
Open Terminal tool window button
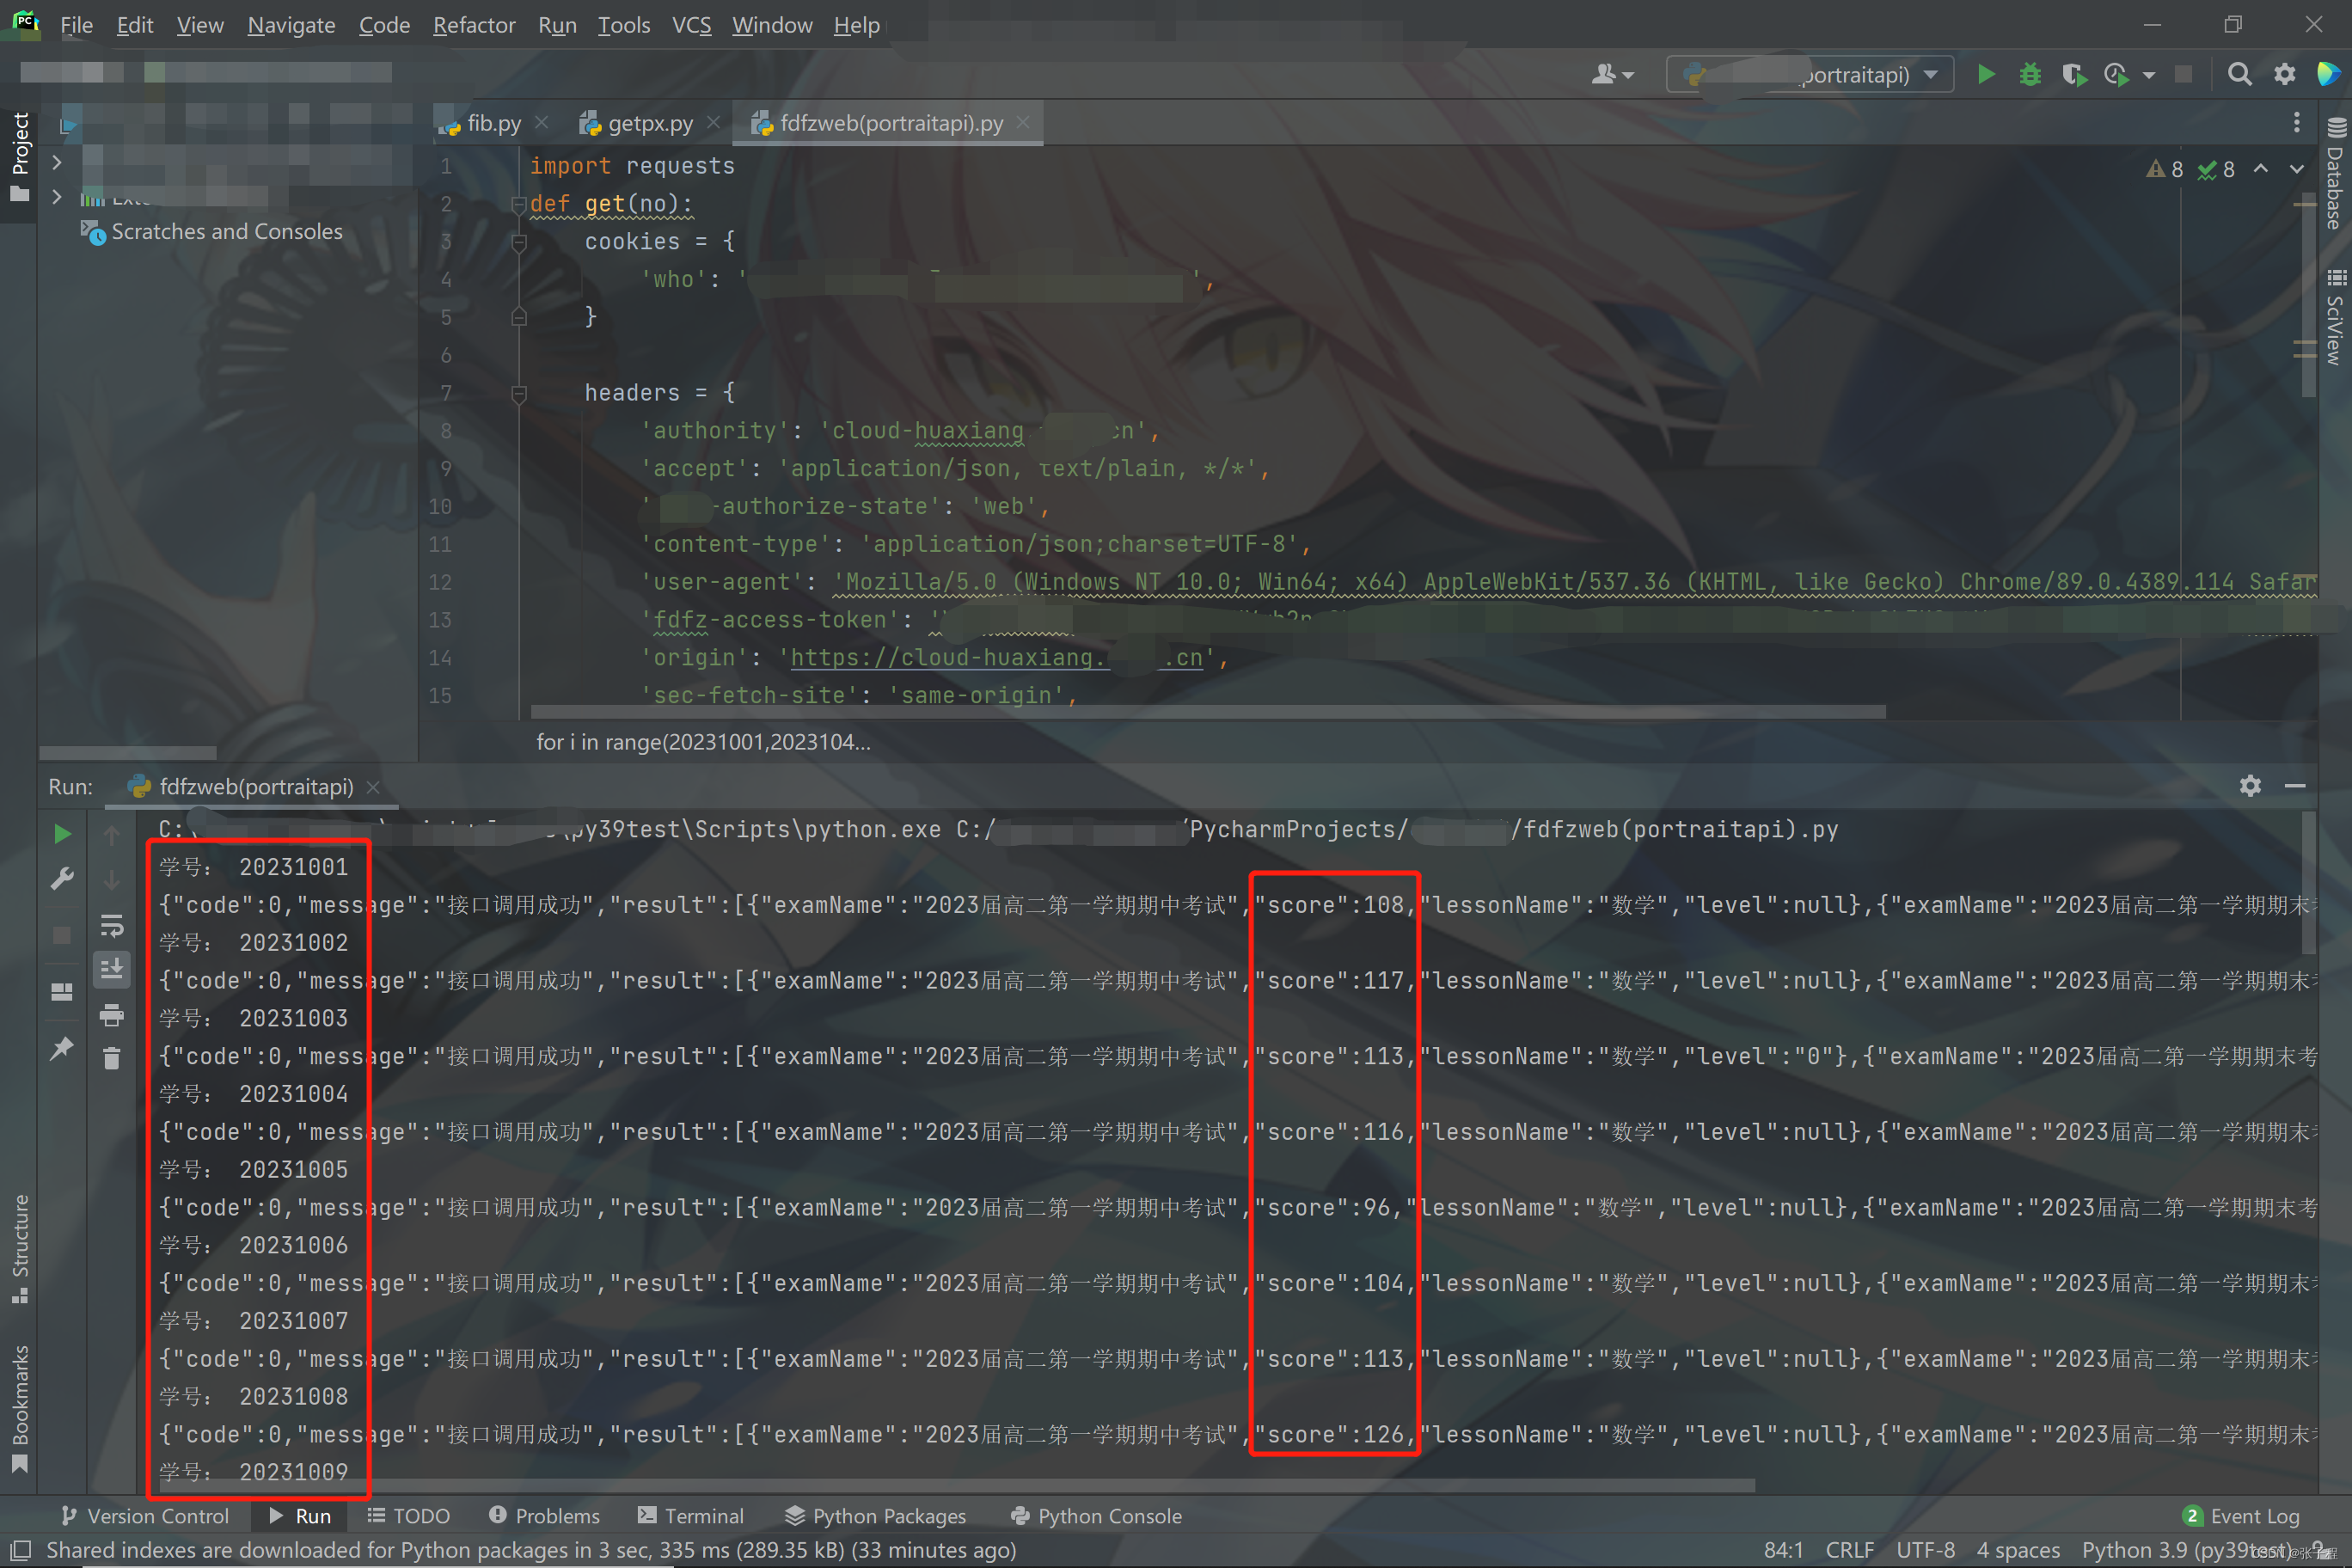690,1516
